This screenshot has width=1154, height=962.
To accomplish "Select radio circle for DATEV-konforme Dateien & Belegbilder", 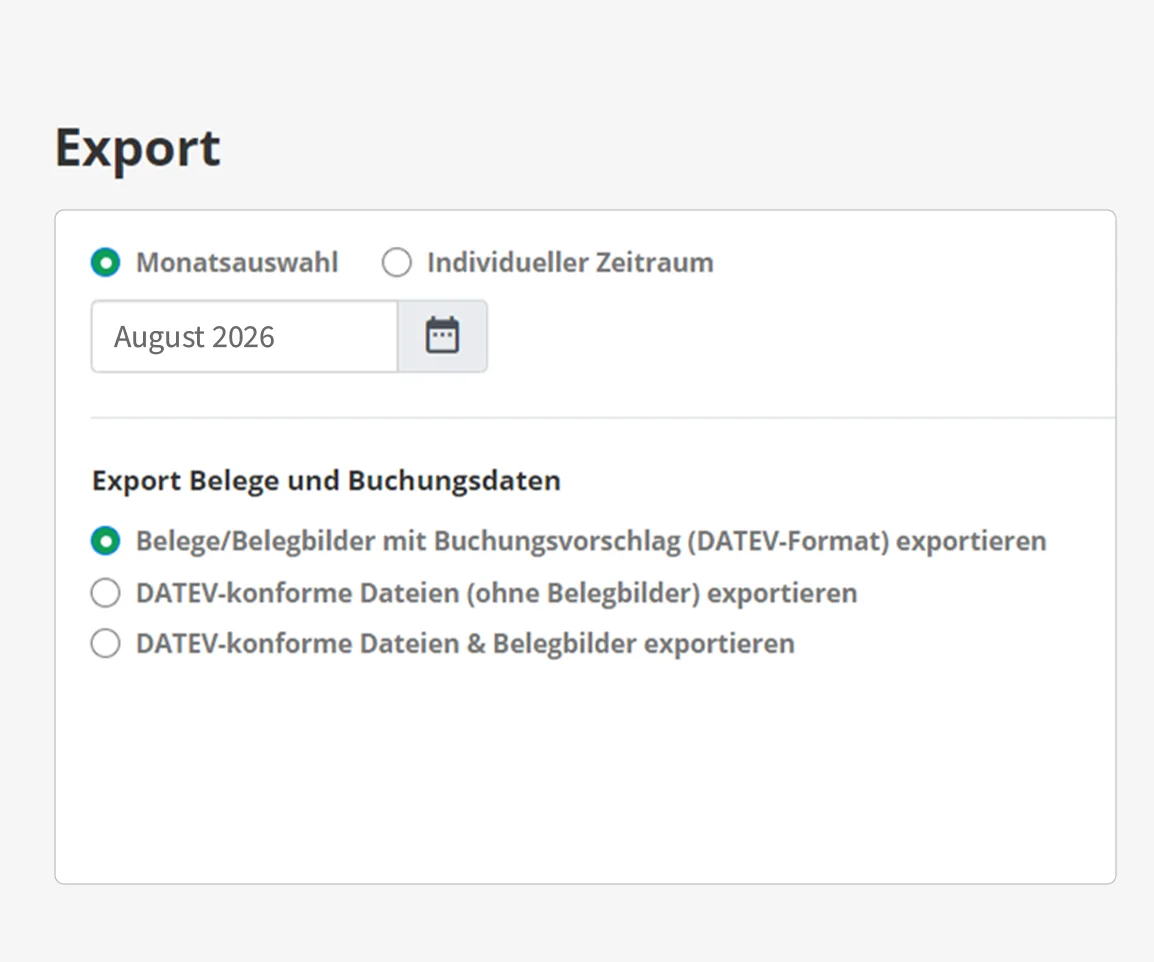I will click(105, 643).
